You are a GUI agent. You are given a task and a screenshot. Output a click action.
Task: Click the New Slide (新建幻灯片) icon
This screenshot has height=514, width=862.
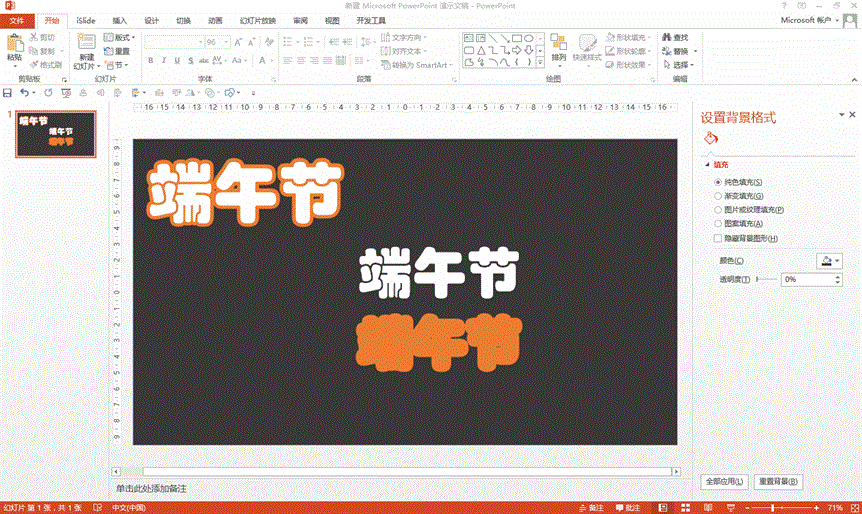pos(84,46)
